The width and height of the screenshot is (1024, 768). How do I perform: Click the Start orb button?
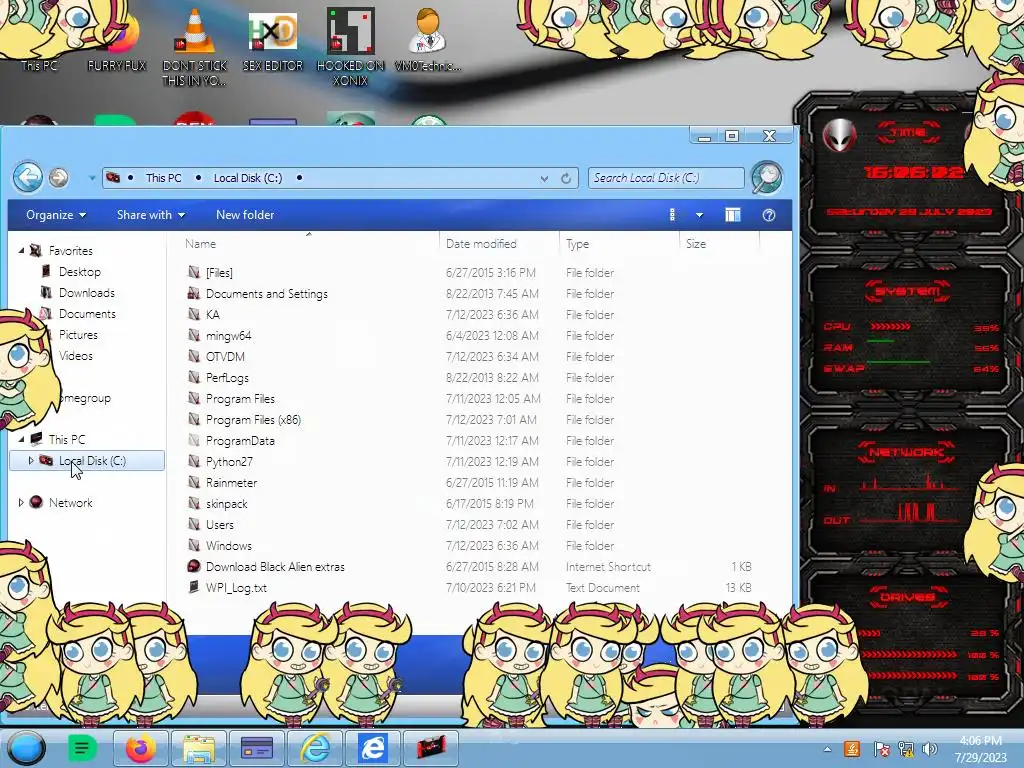tap(26, 748)
